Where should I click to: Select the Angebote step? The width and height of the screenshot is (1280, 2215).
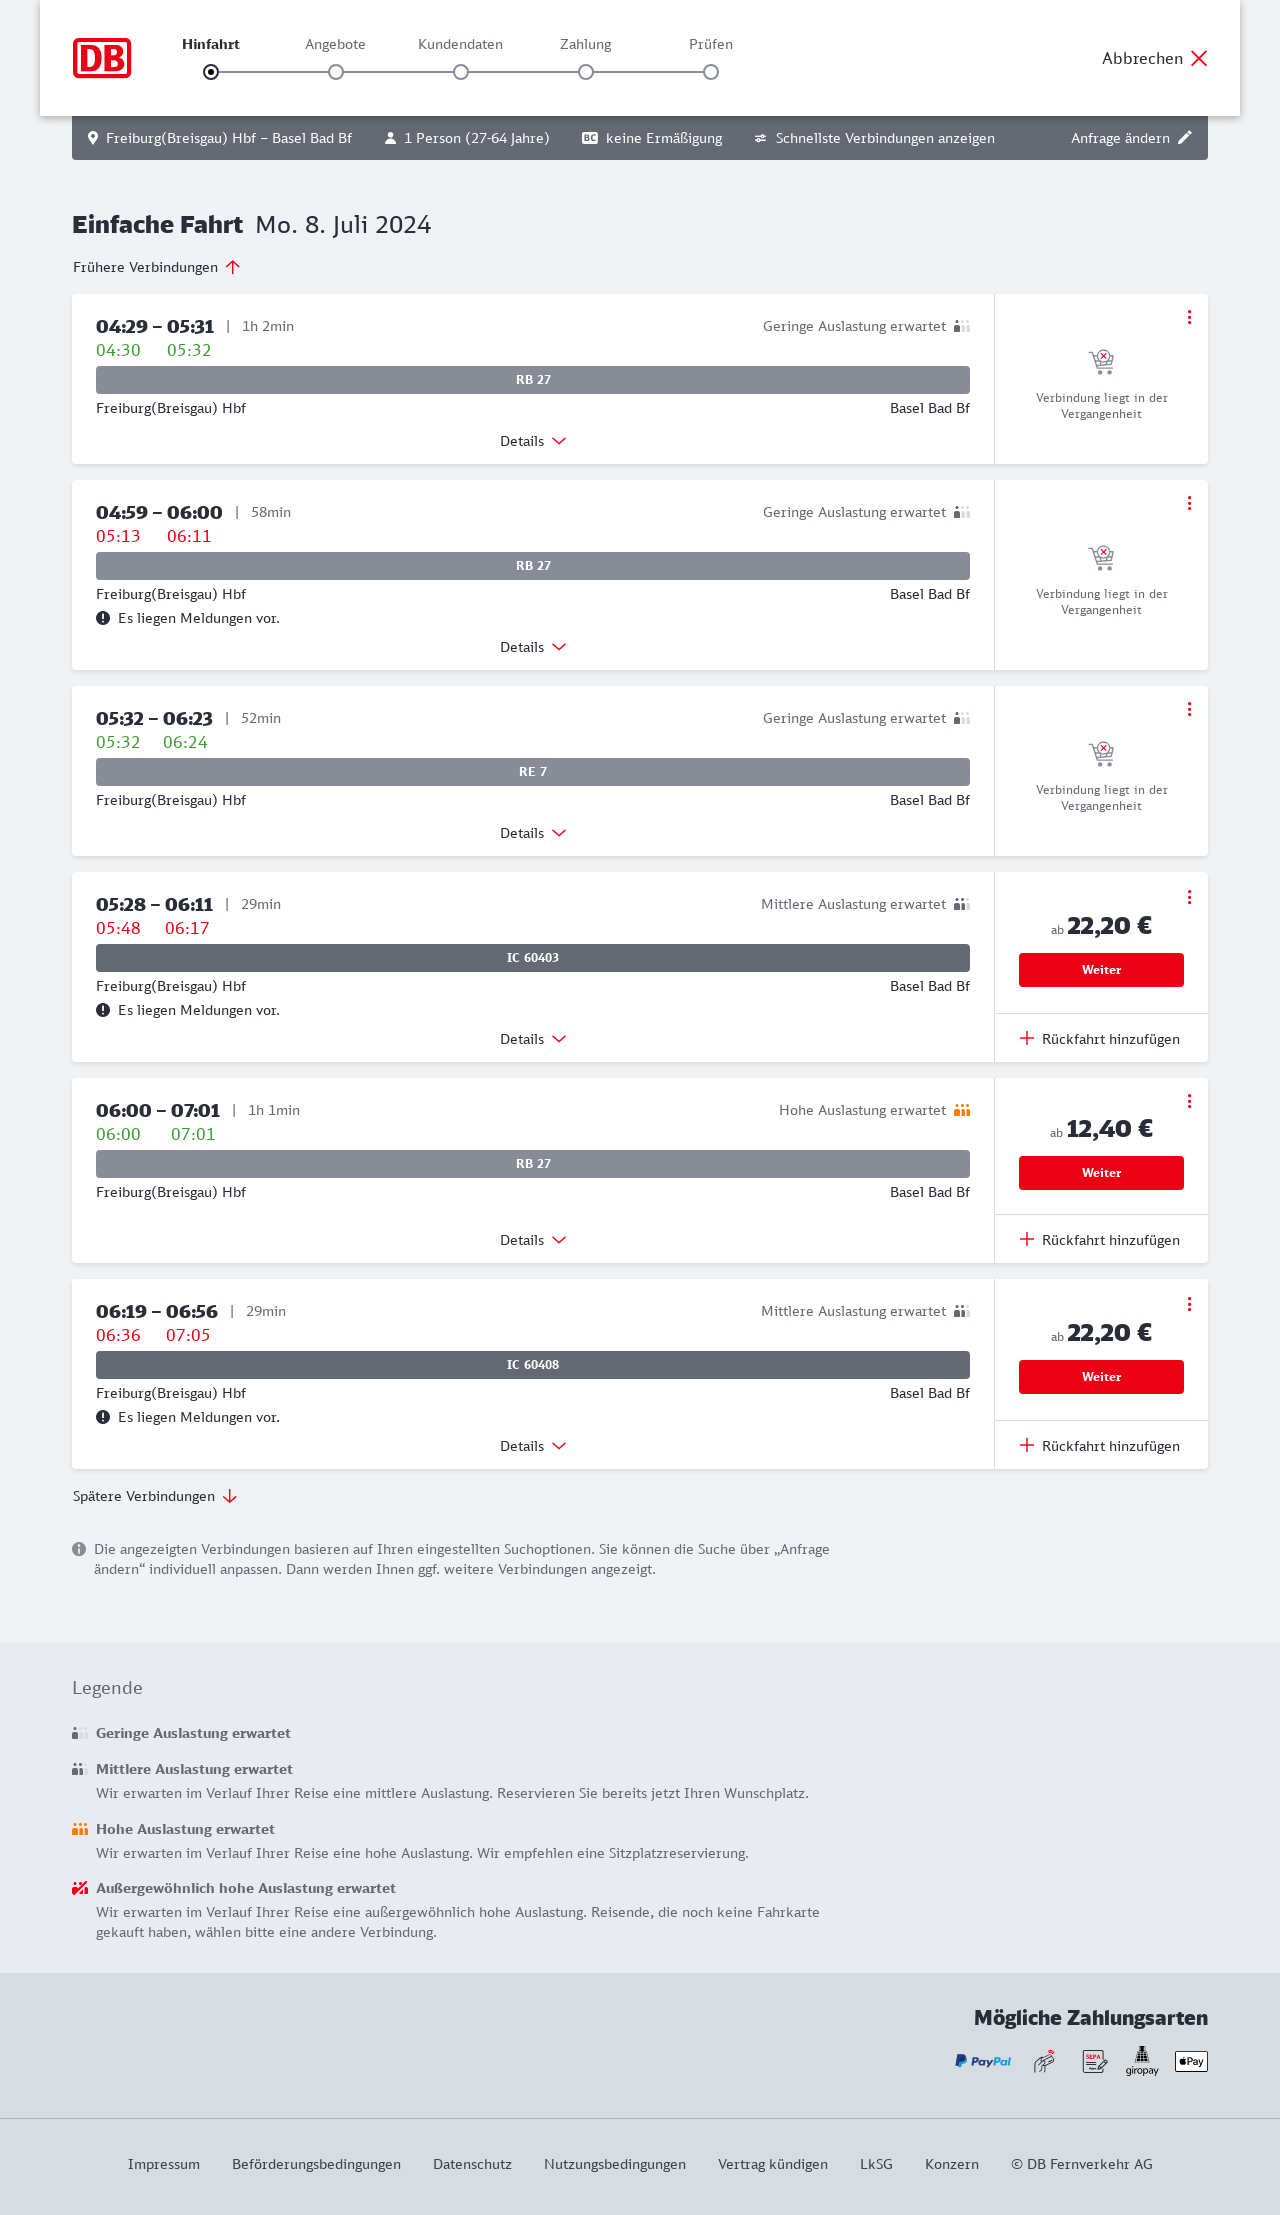336,71
